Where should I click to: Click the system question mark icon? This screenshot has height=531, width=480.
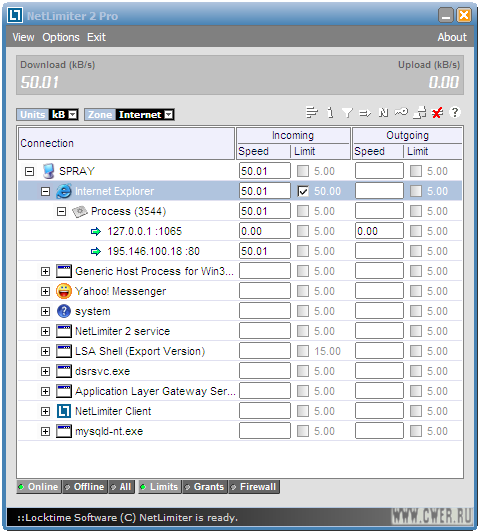pyautogui.click(x=64, y=311)
